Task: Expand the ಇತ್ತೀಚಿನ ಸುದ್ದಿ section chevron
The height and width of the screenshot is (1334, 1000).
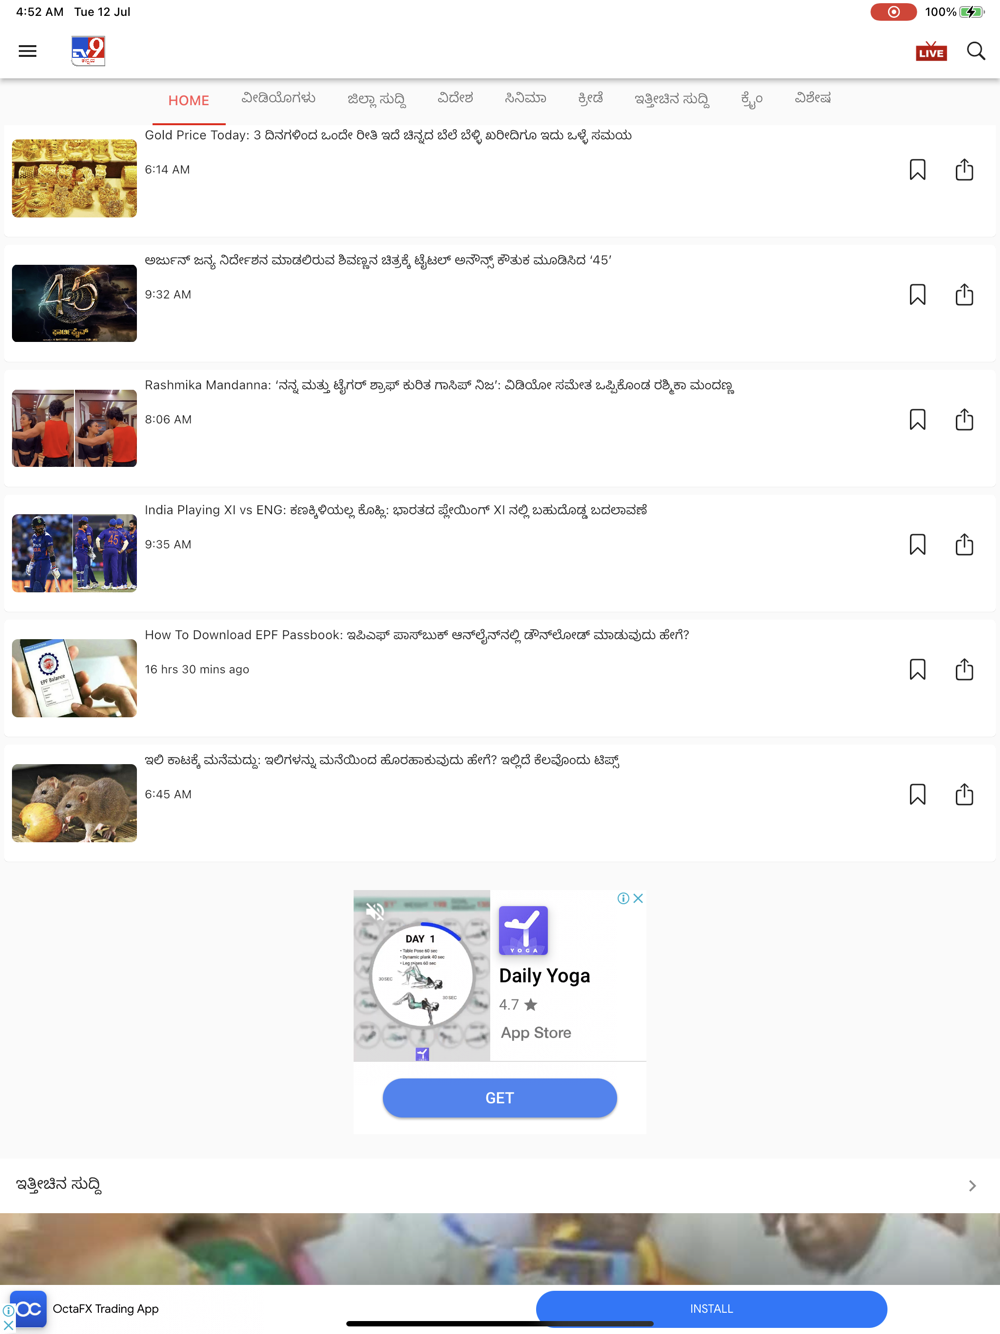Action: 972,1186
